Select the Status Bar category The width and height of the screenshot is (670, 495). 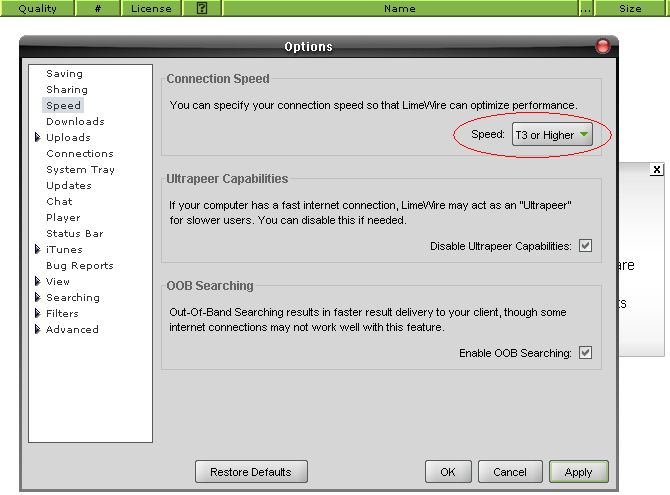[x=74, y=233]
